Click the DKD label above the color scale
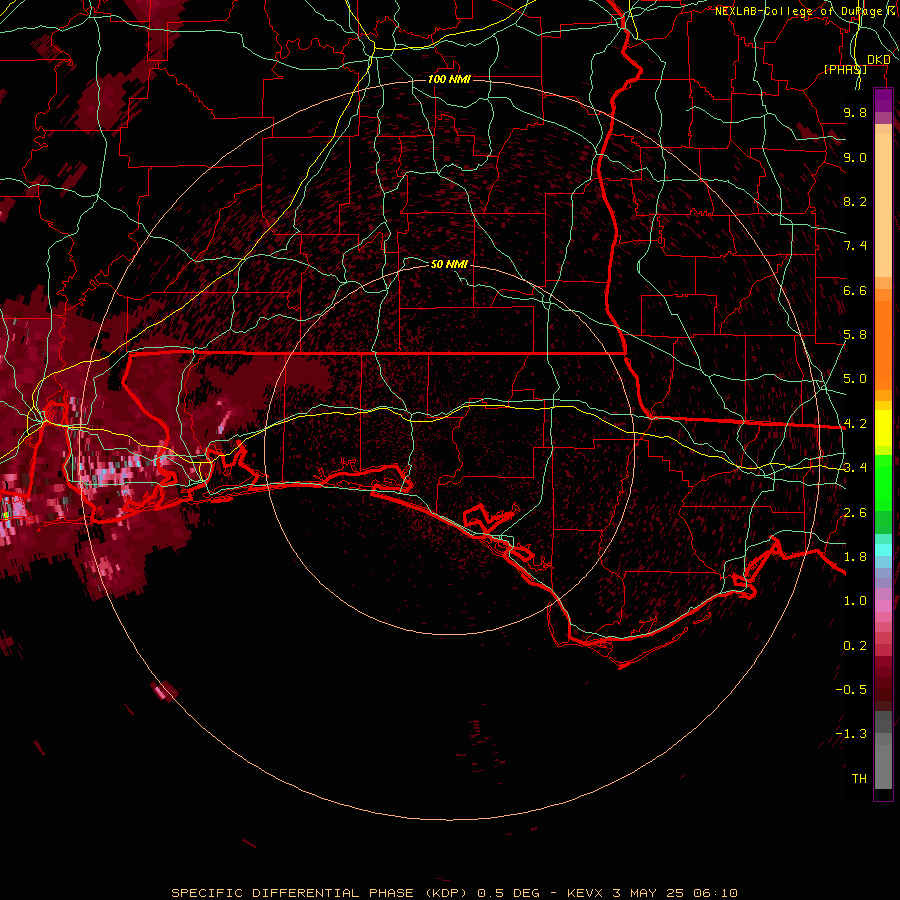 [x=879, y=60]
